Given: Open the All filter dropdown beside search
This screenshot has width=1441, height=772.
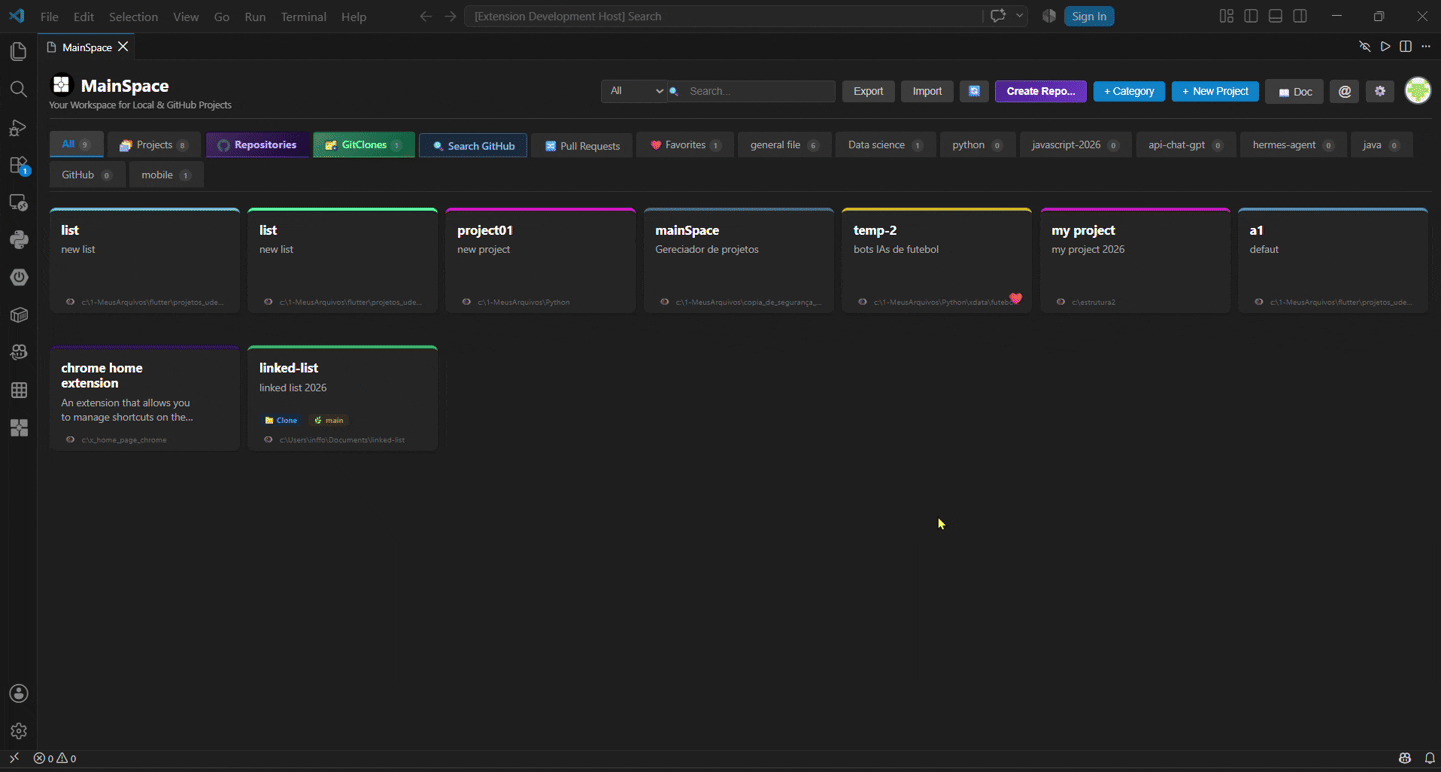Looking at the screenshot, I should click(x=634, y=91).
